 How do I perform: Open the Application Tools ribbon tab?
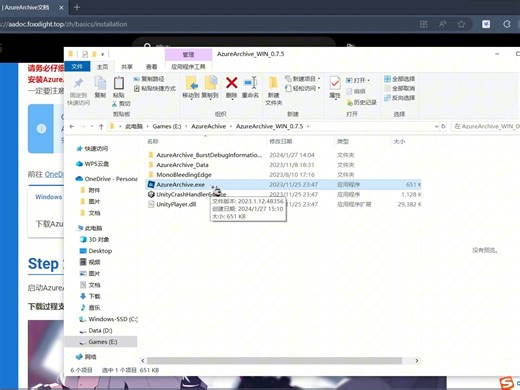[x=188, y=67]
